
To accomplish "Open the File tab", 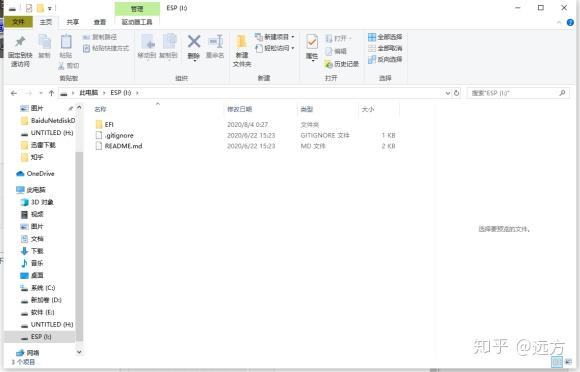I will [x=18, y=22].
